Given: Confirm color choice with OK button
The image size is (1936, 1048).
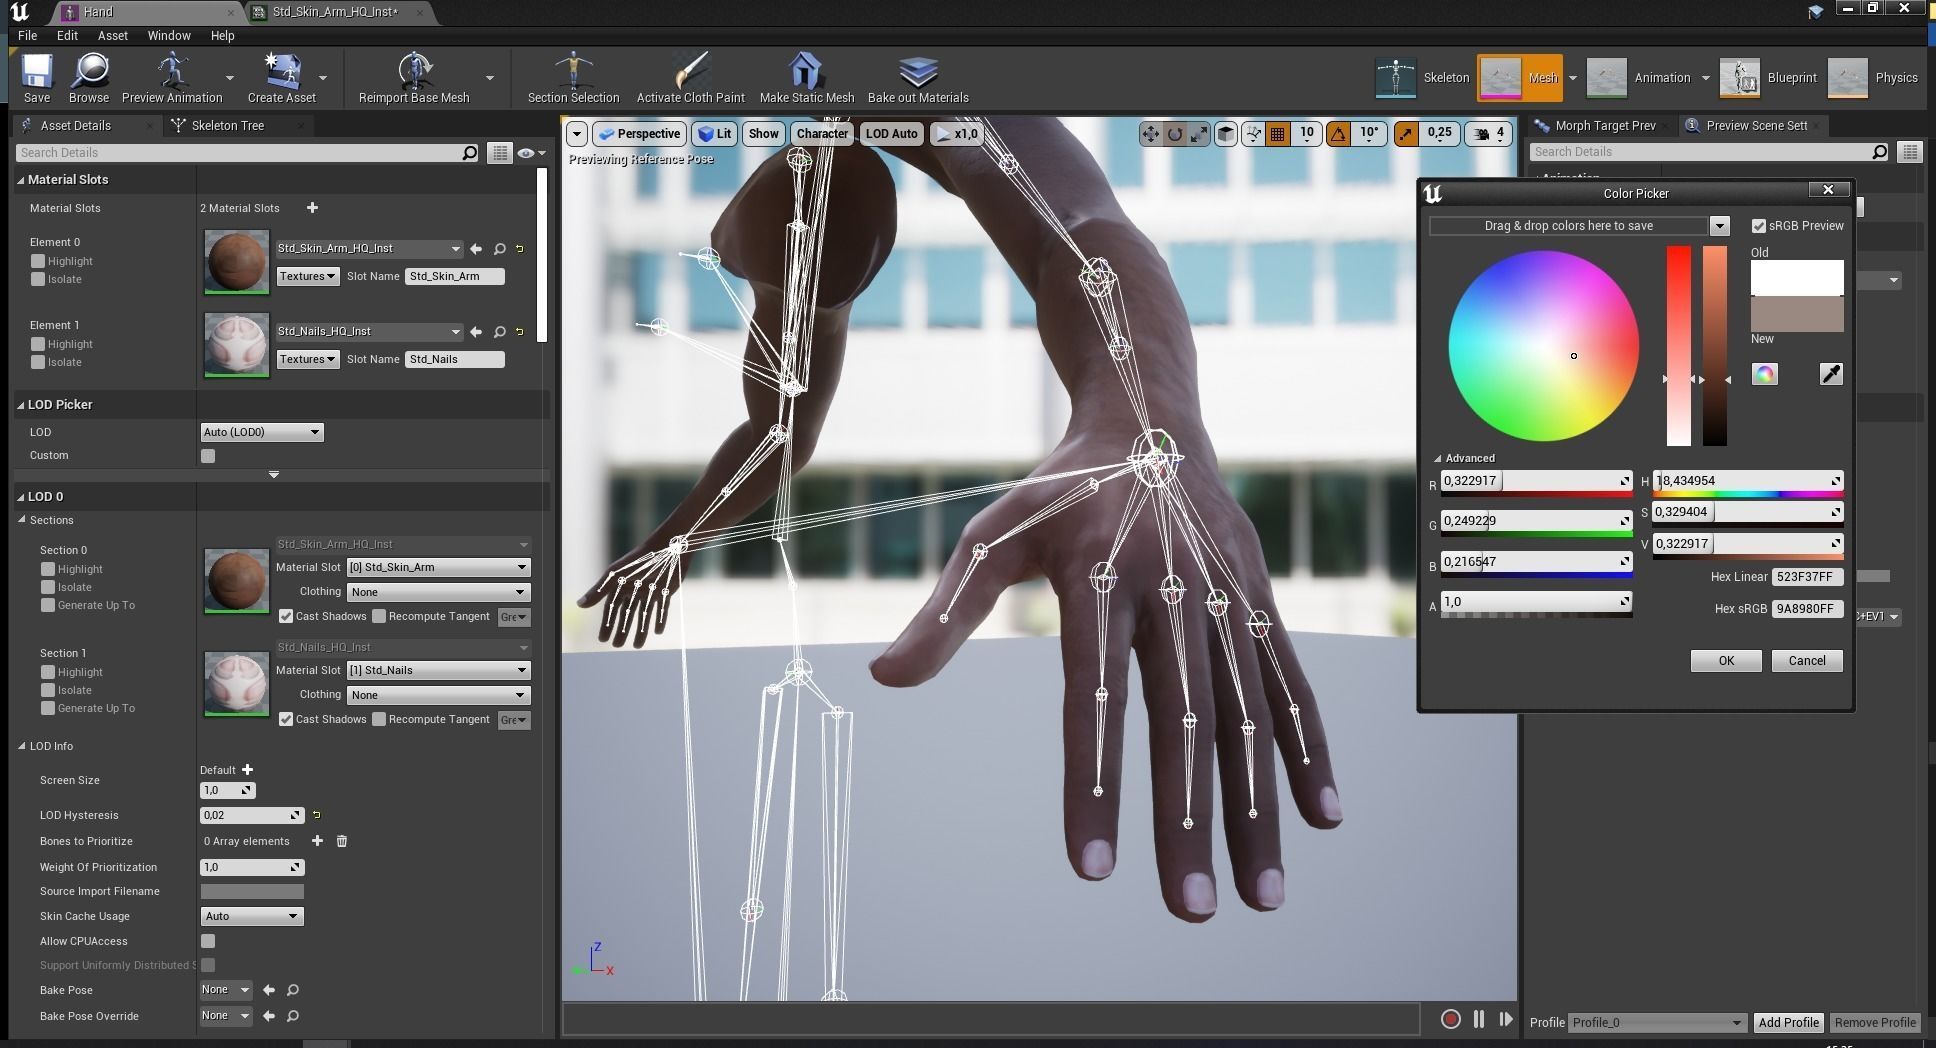Looking at the screenshot, I should 1726,660.
